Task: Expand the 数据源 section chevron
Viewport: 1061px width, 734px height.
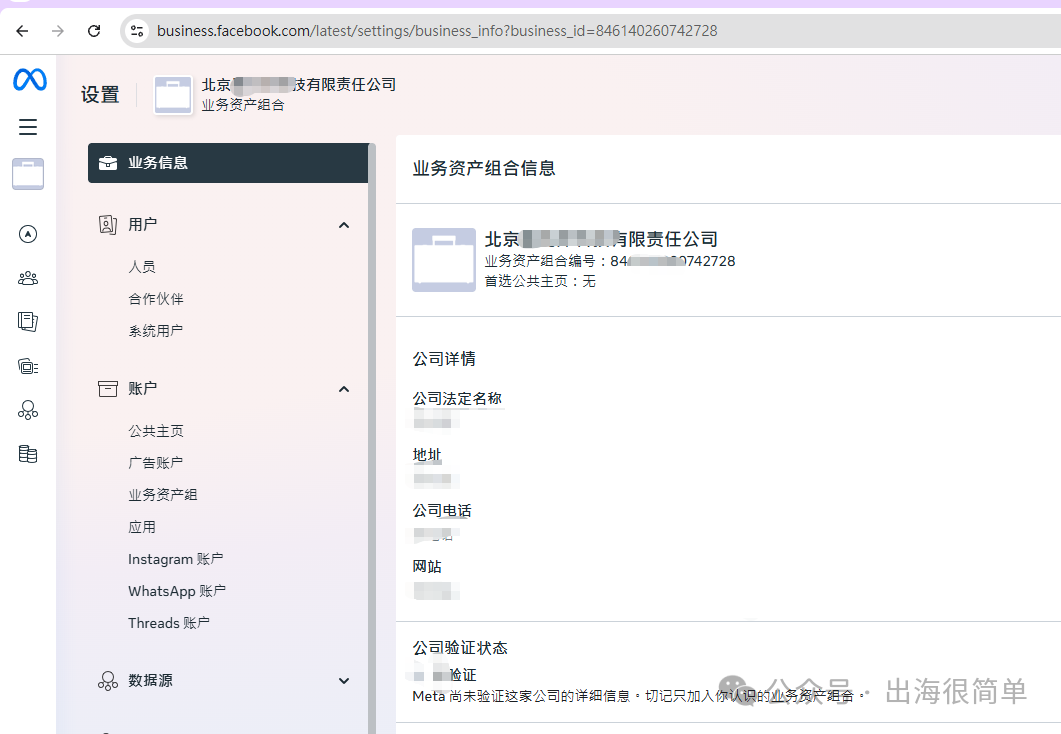Action: coord(344,681)
